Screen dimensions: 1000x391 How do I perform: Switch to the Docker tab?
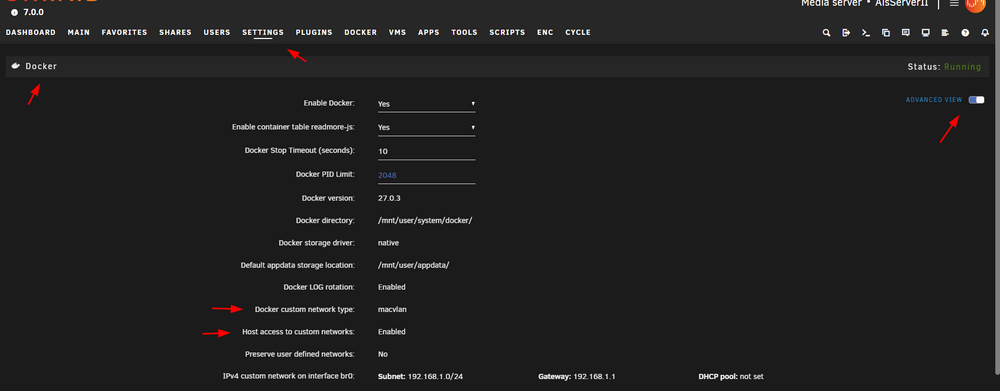click(360, 33)
